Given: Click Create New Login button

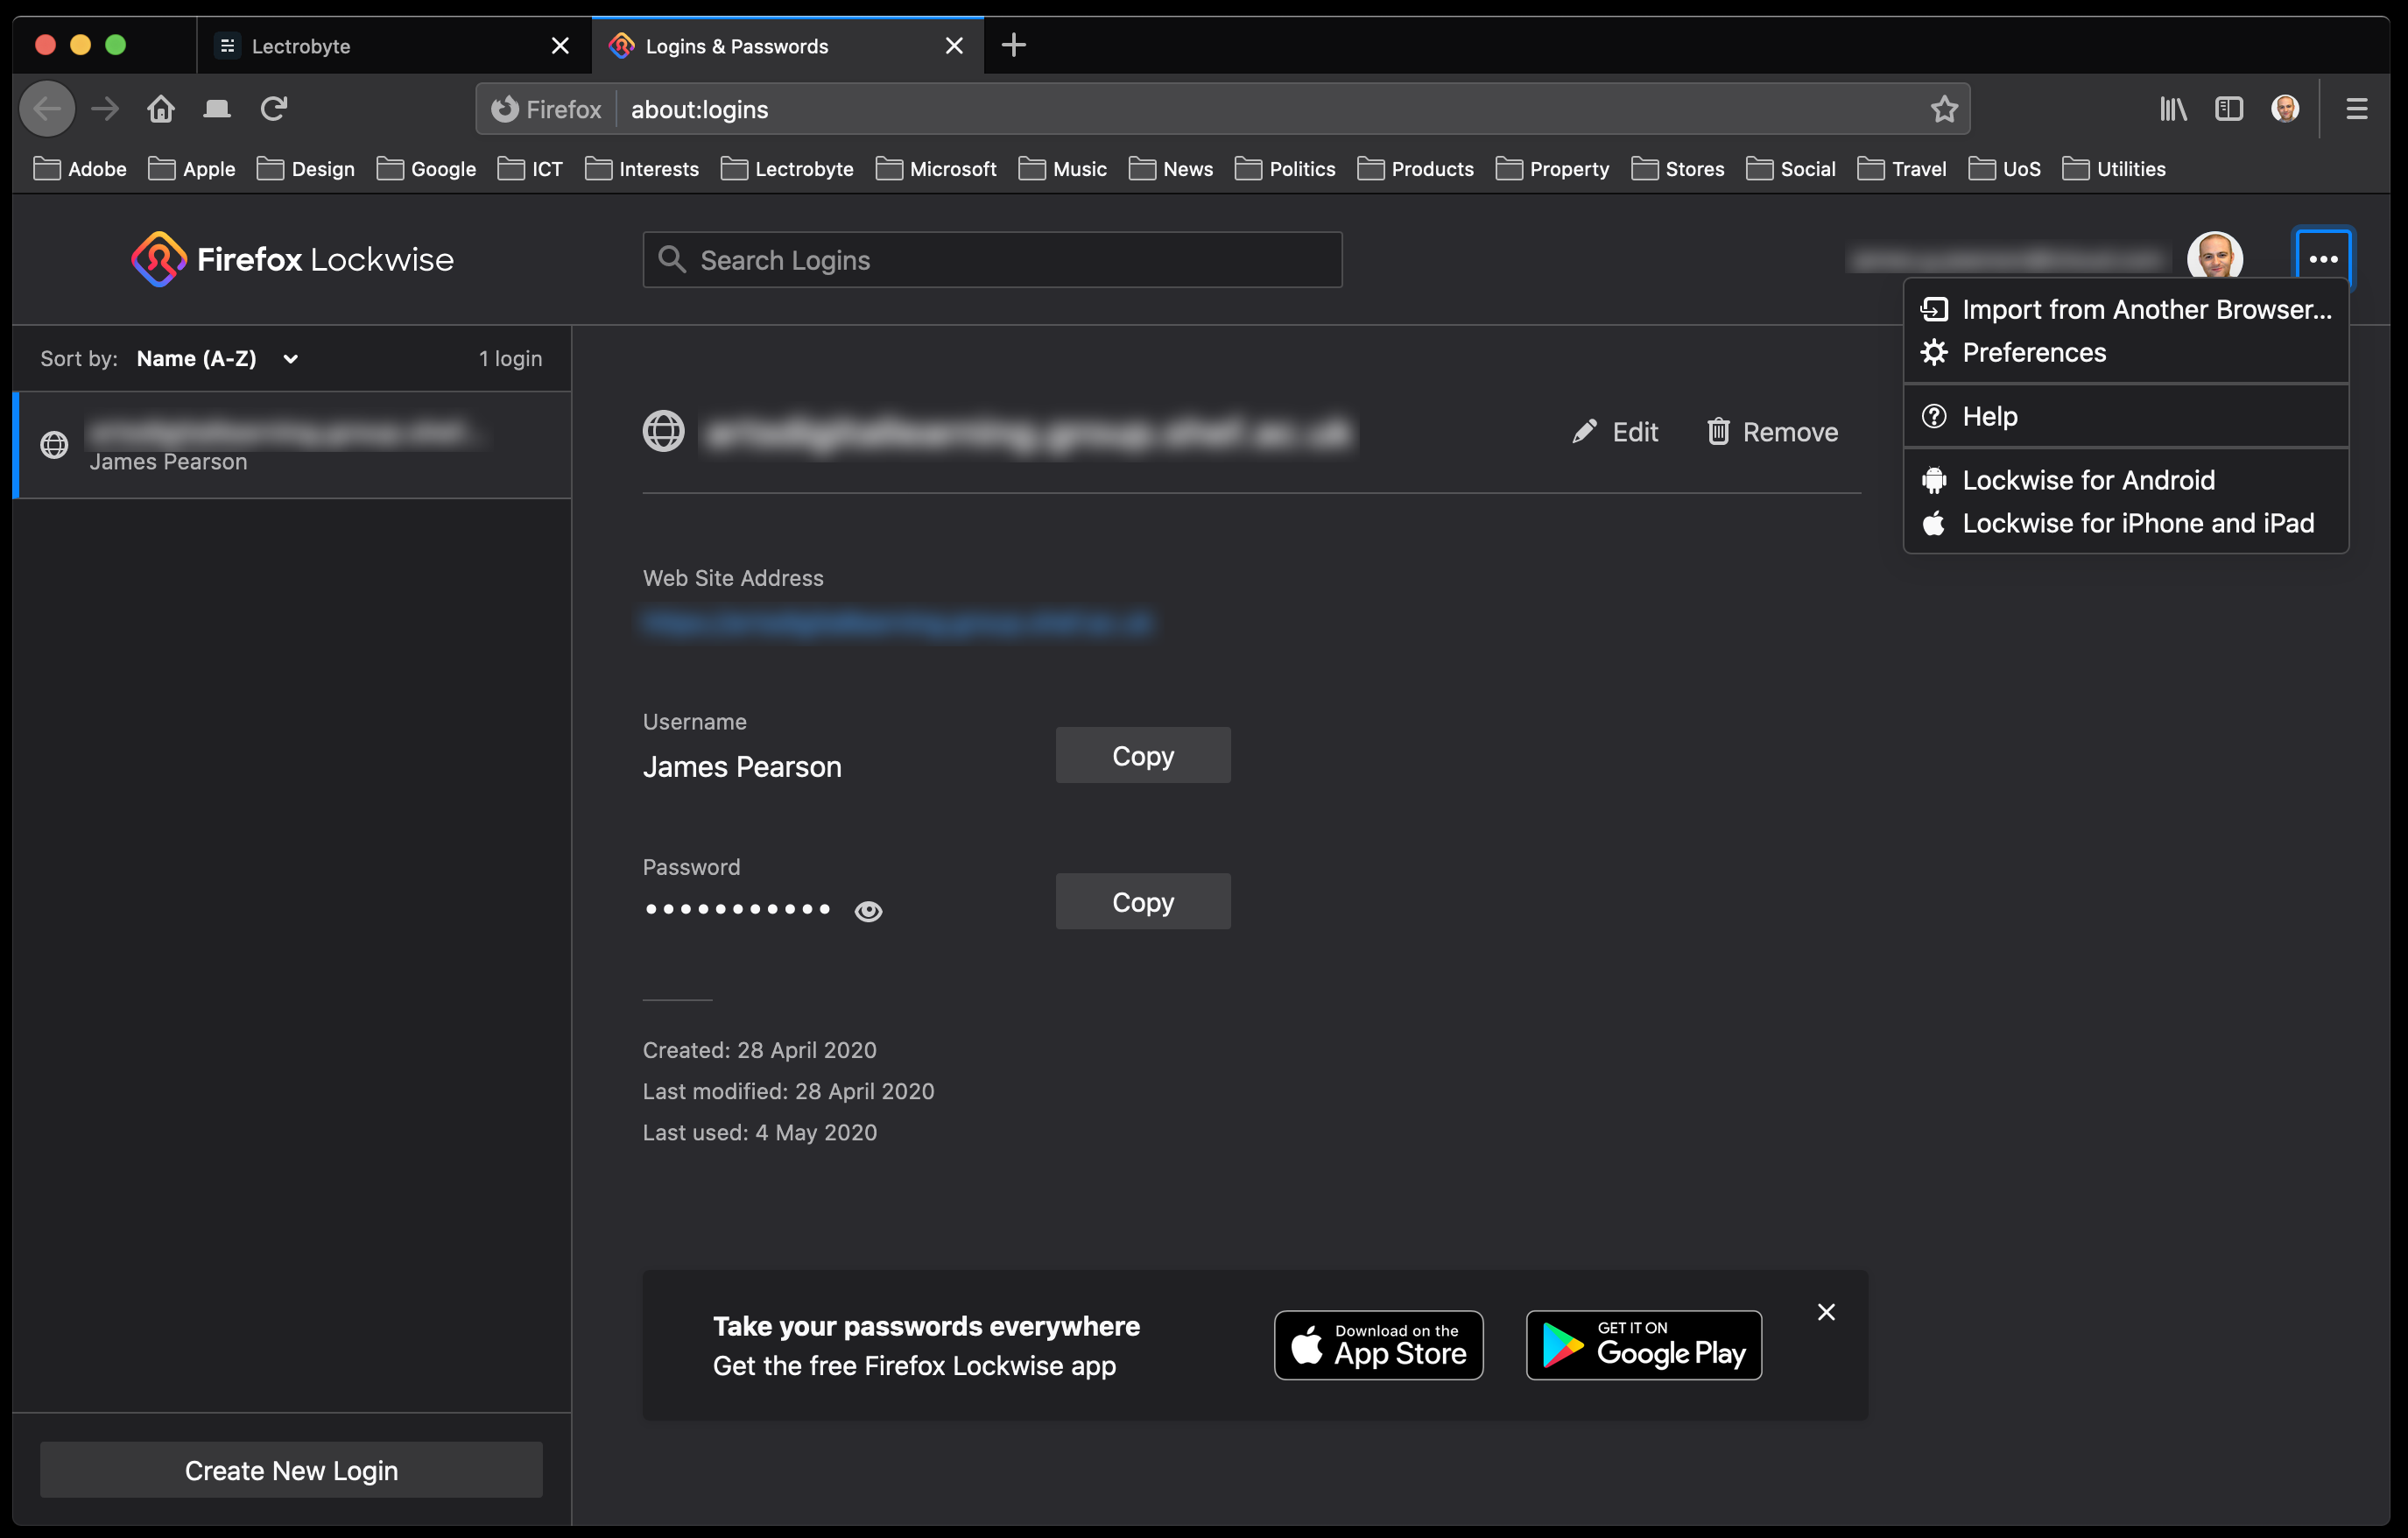Looking at the screenshot, I should point(291,1470).
